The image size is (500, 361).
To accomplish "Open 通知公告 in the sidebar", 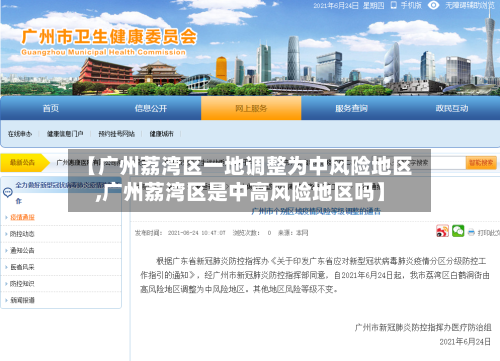I will click(x=22, y=251).
